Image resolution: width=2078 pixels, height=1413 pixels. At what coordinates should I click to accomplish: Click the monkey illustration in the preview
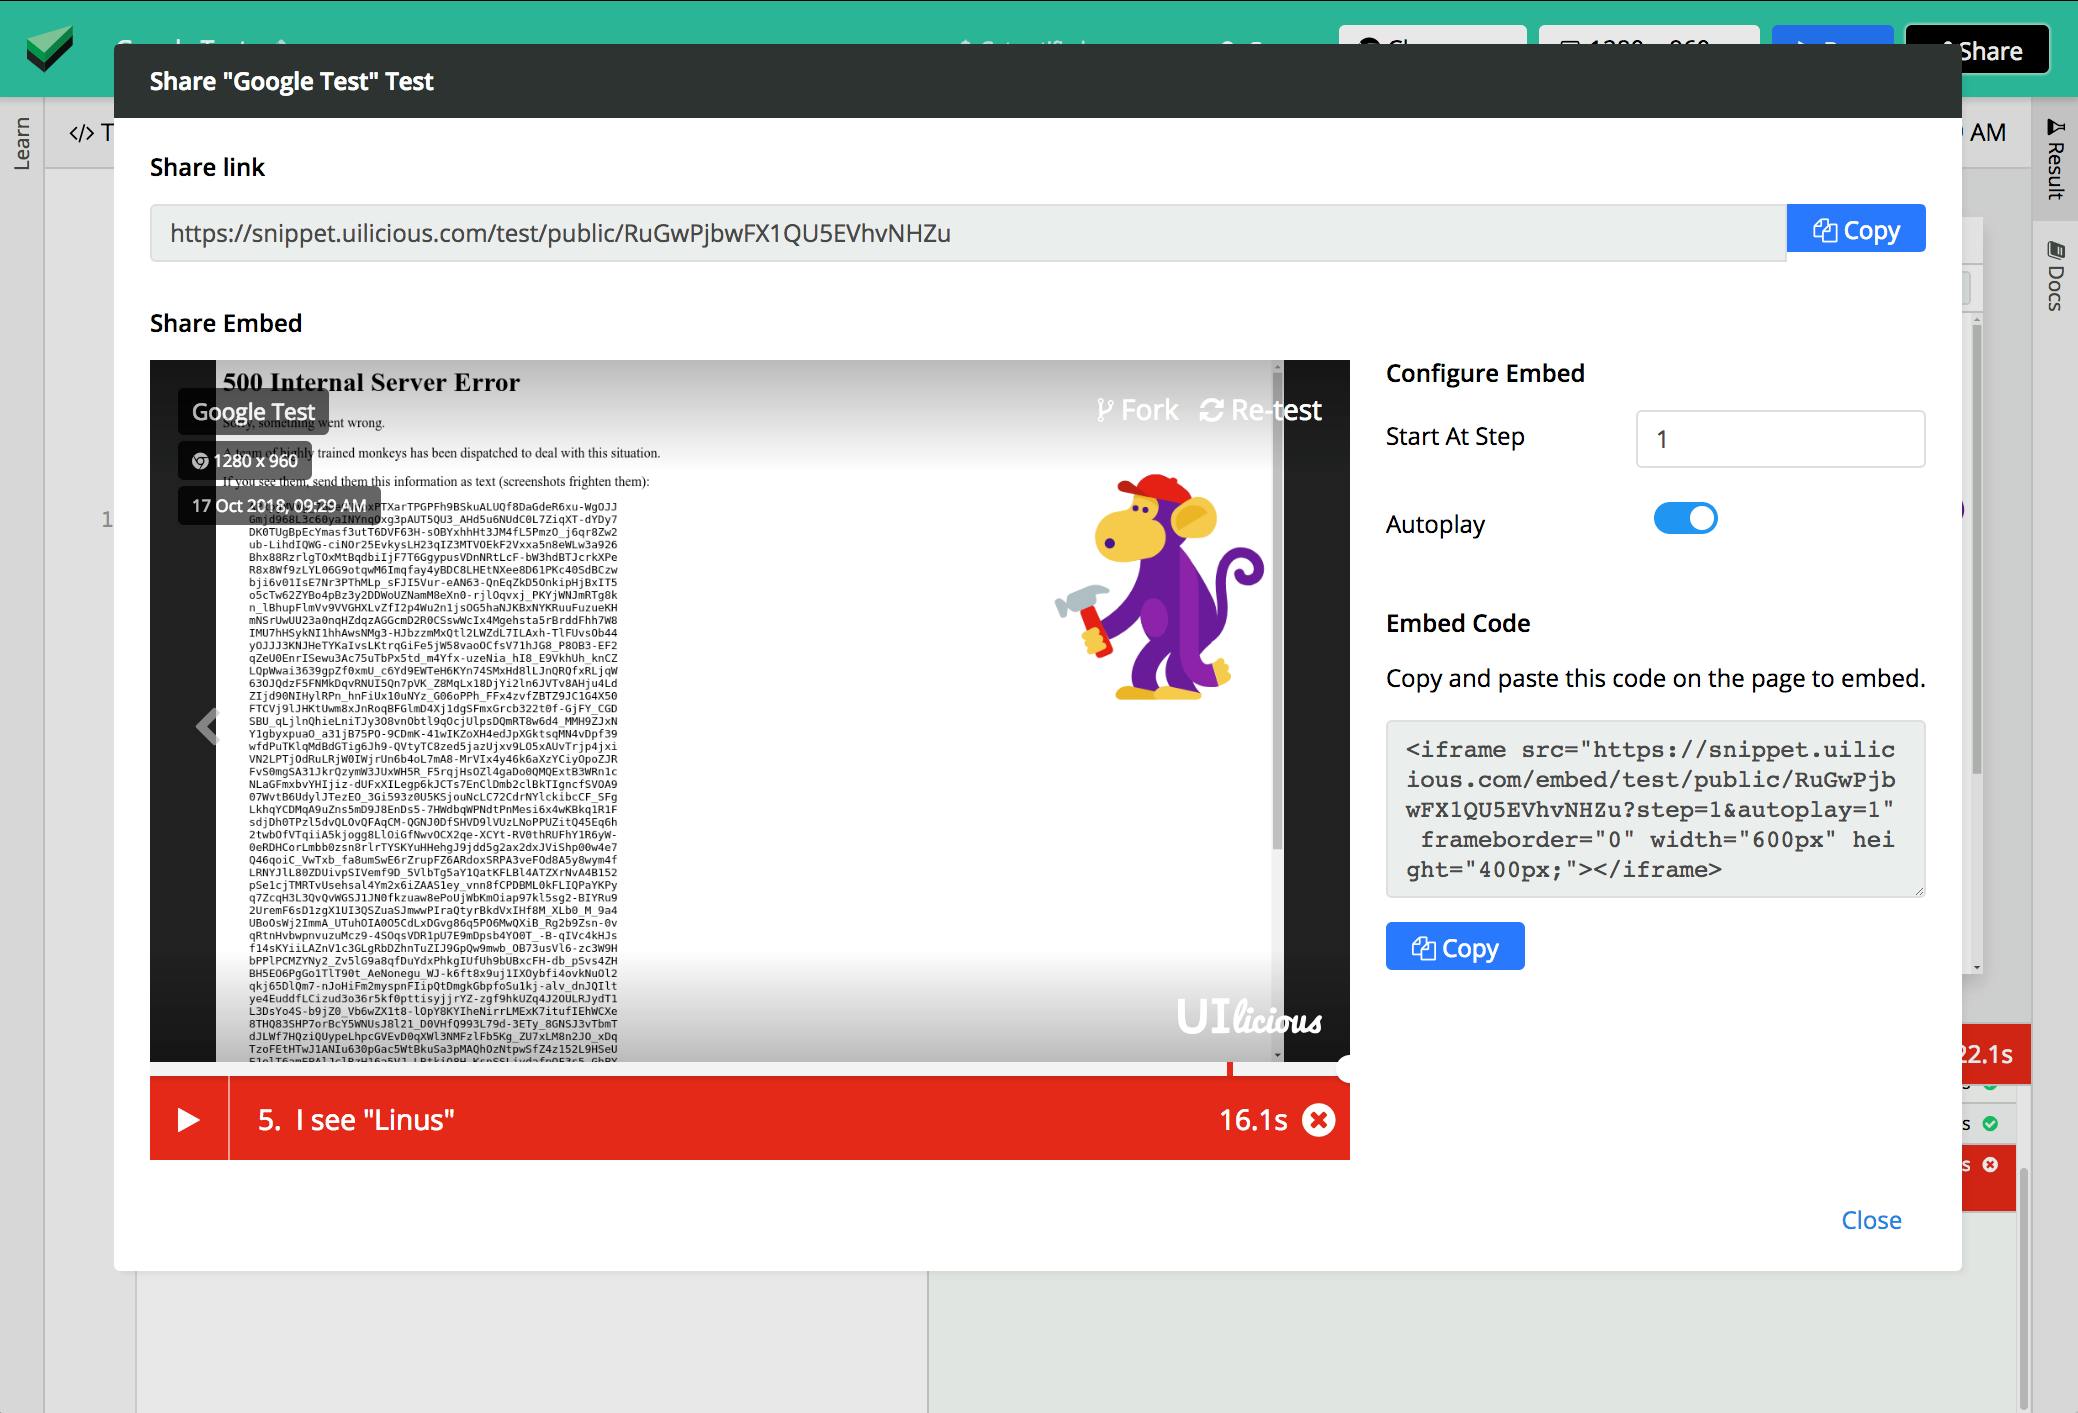click(1160, 587)
